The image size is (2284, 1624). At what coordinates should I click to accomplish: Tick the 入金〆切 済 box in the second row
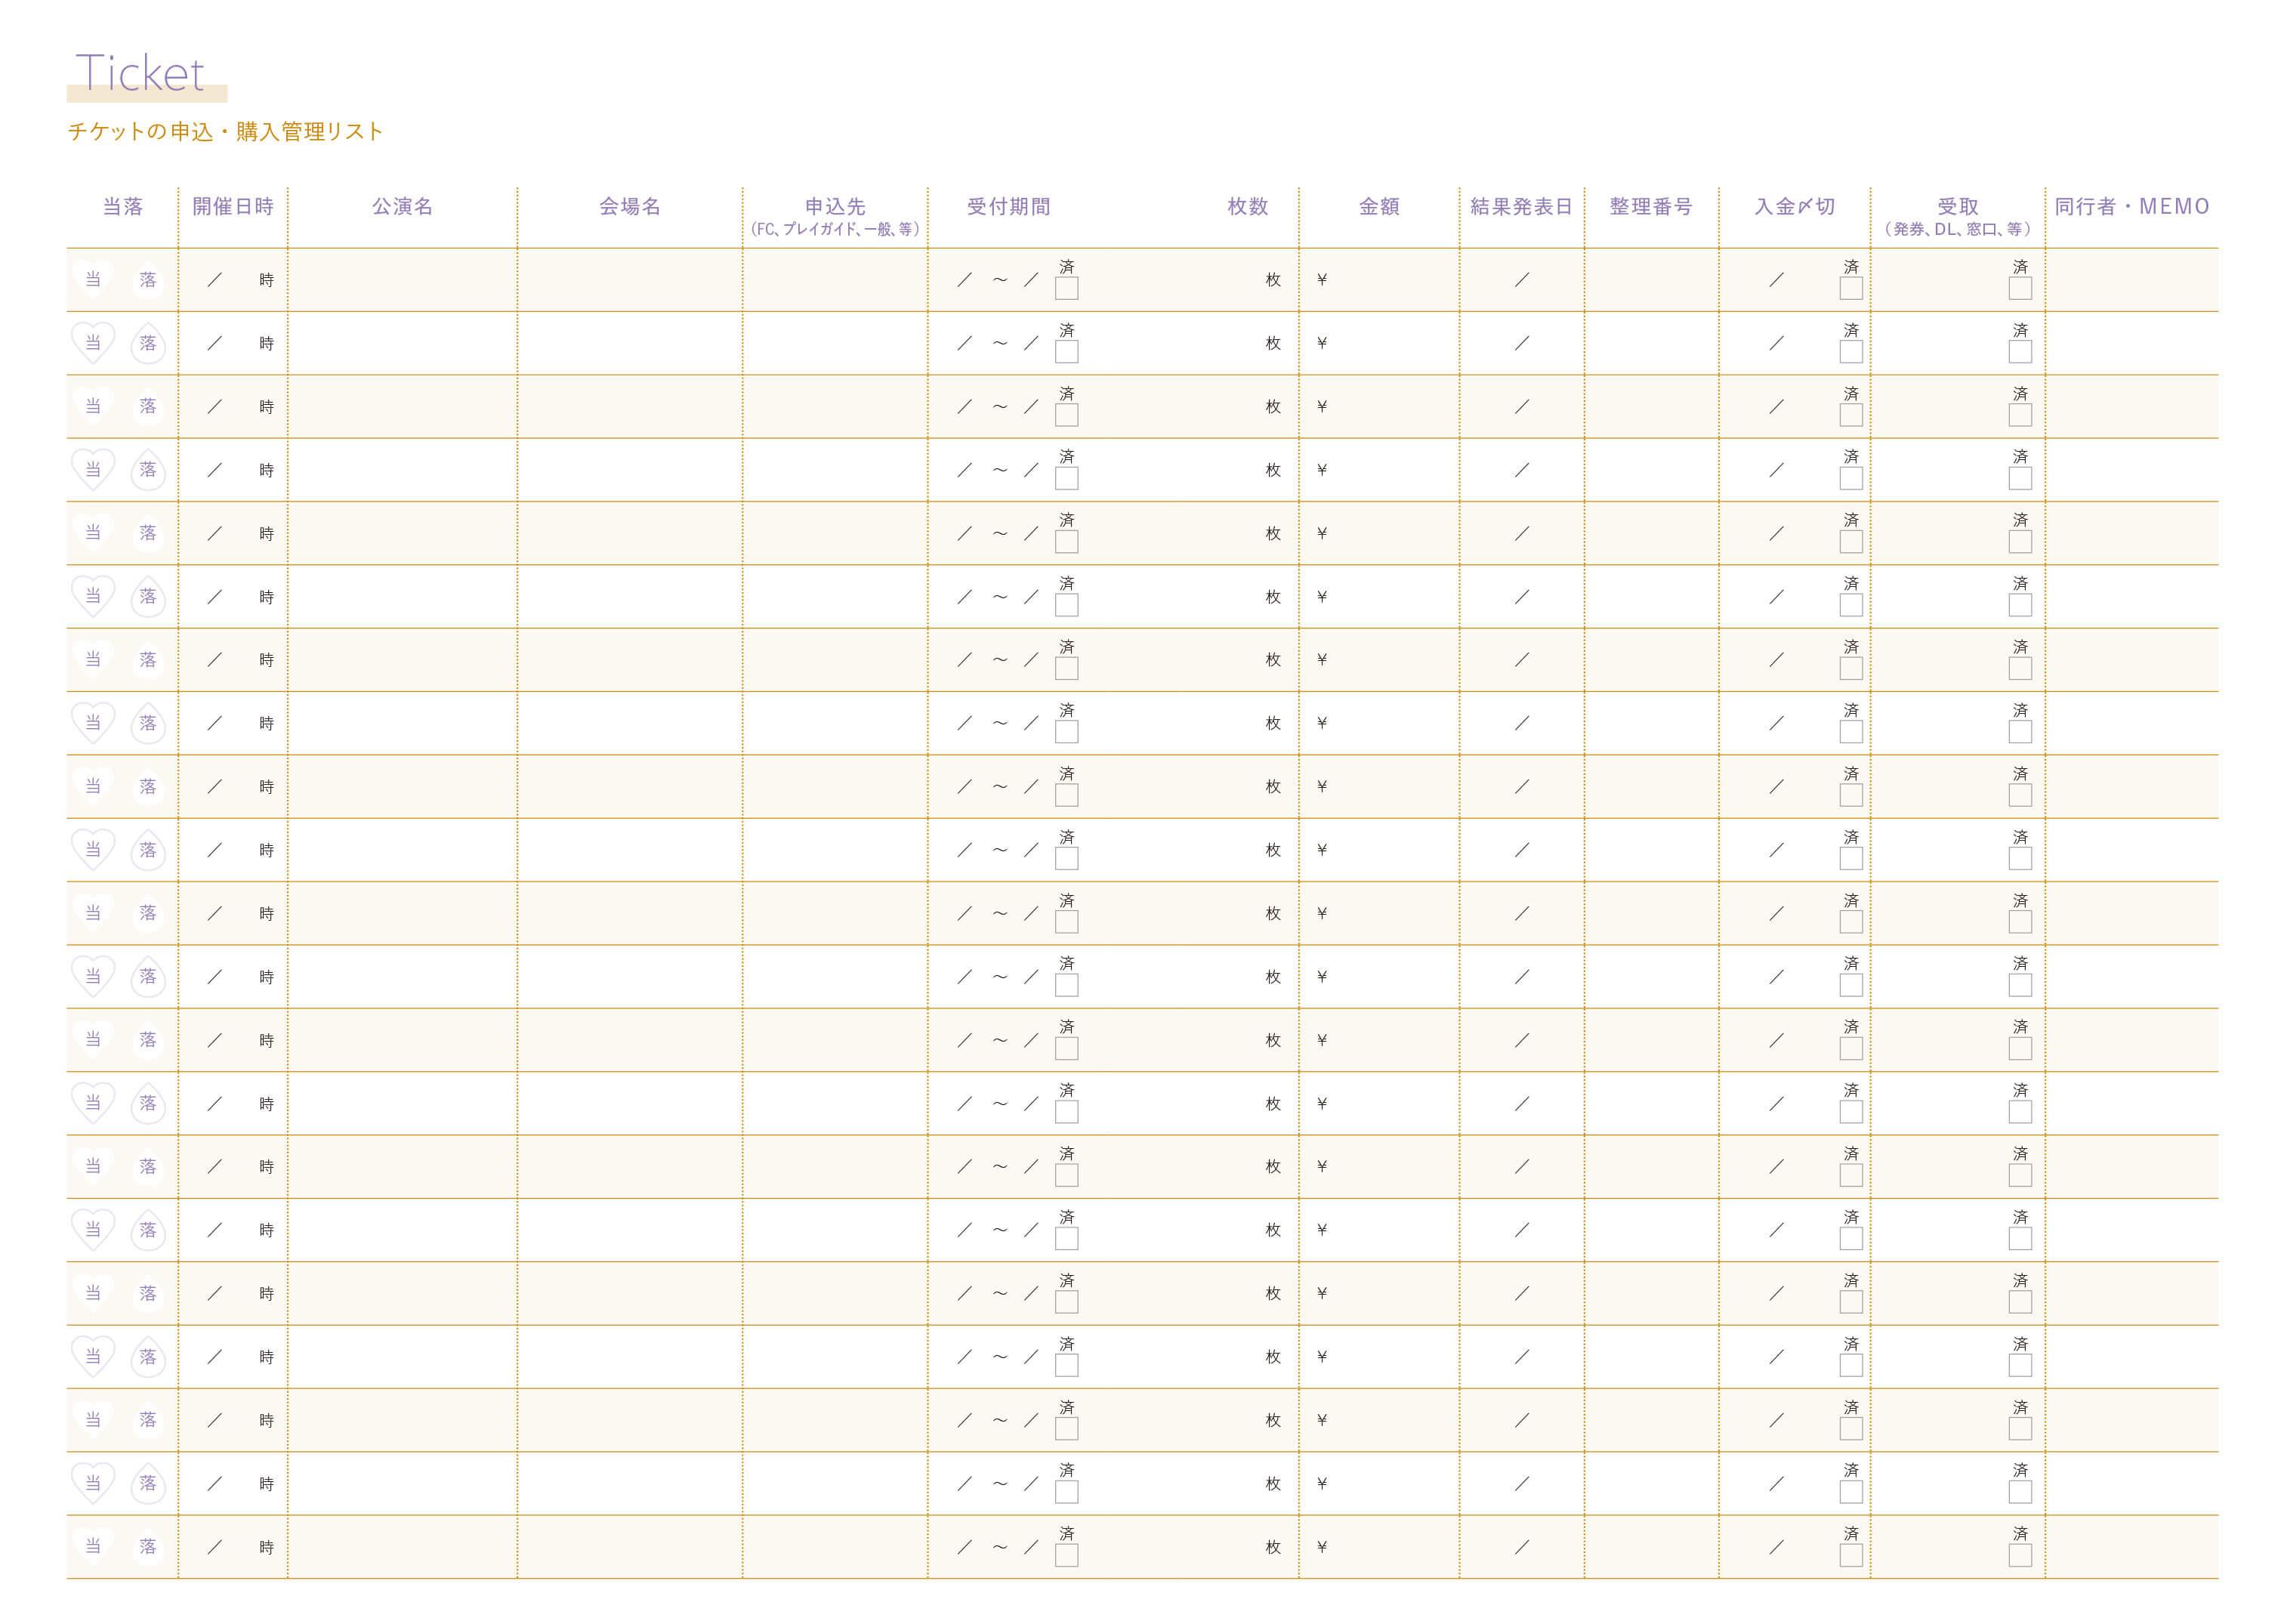(x=1851, y=352)
